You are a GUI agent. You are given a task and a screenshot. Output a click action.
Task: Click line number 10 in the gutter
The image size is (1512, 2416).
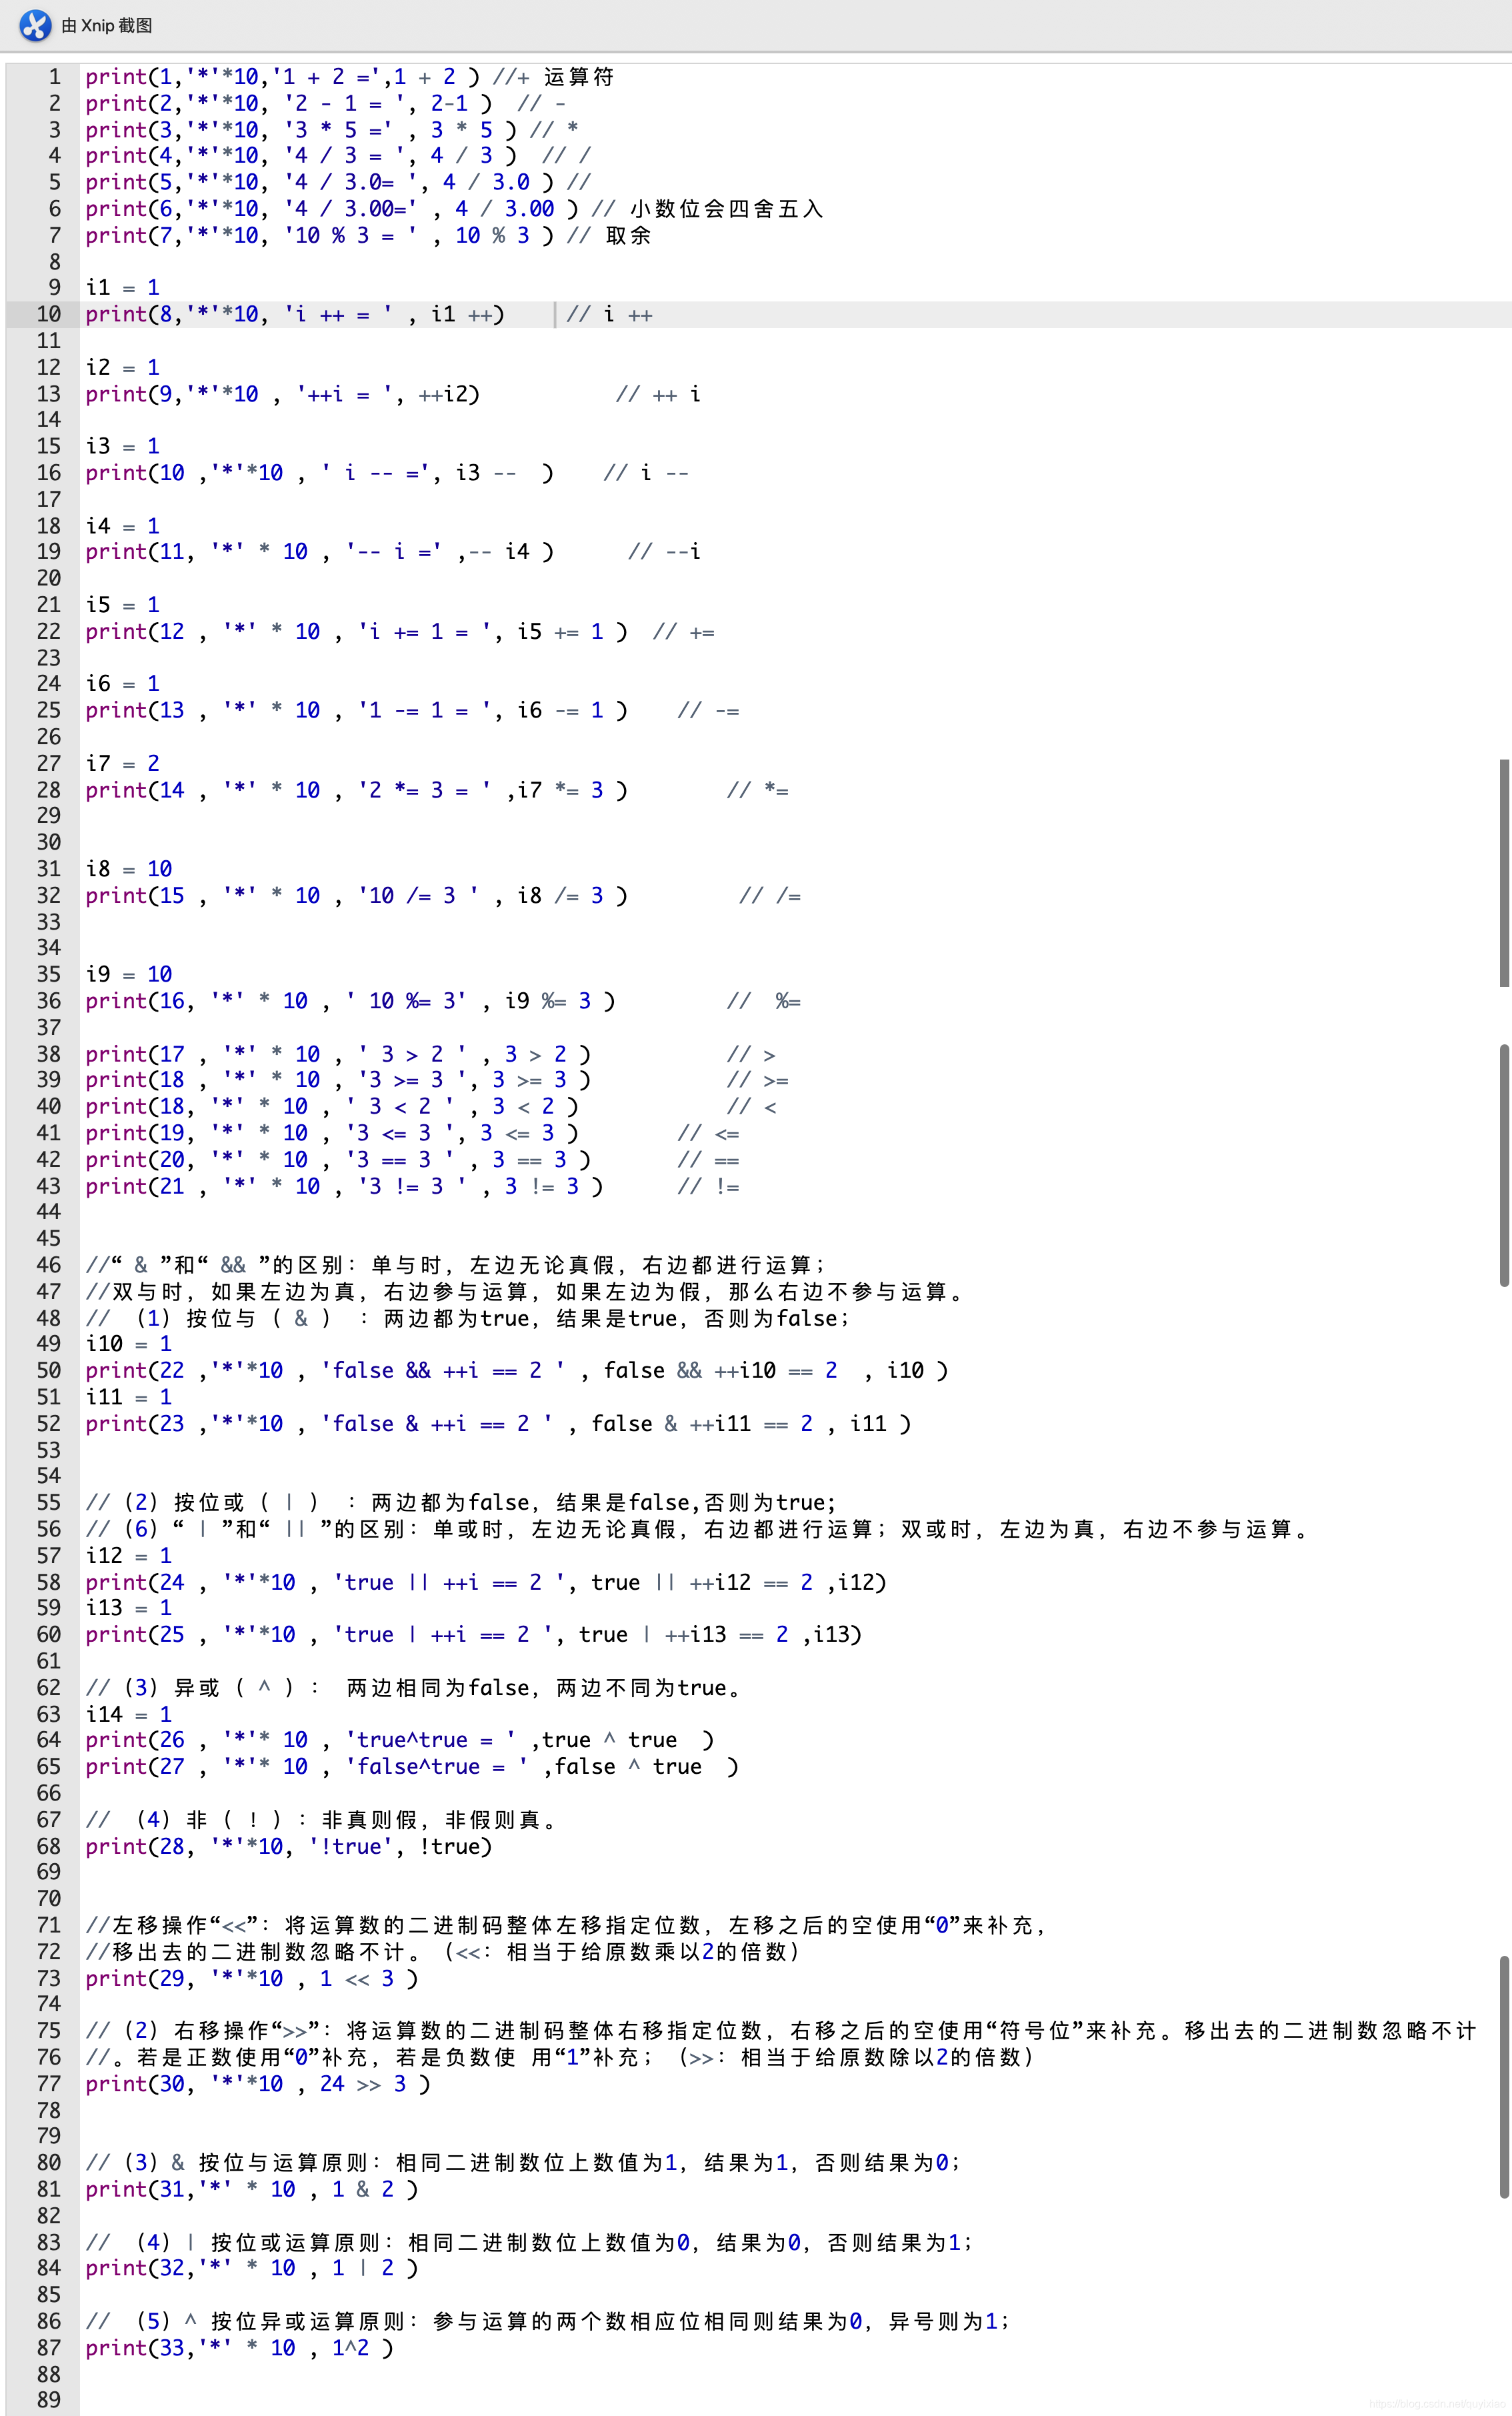point(48,314)
